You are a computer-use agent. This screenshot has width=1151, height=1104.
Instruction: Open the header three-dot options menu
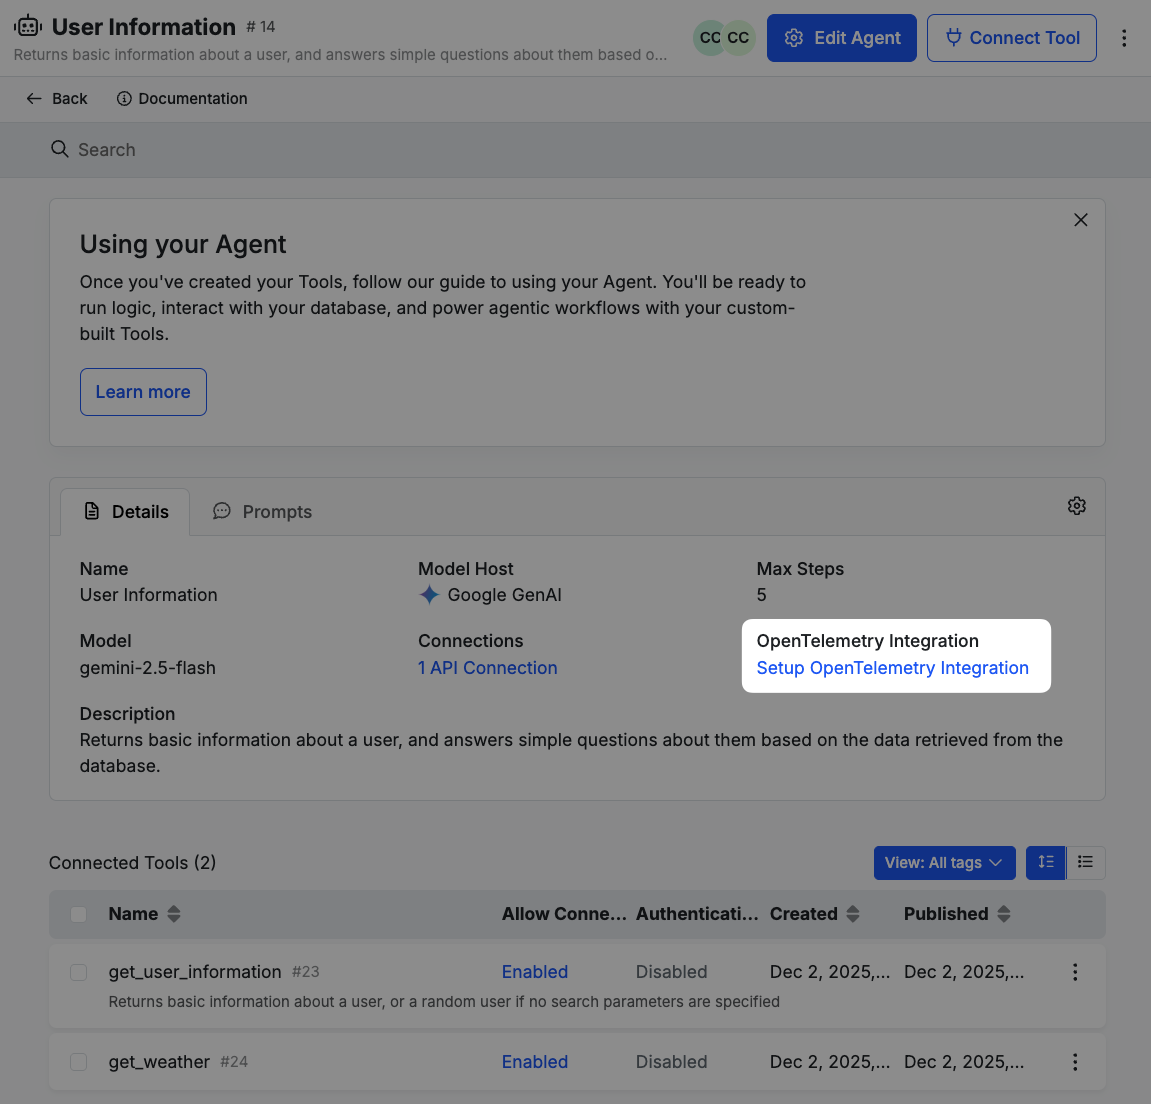coord(1124,38)
